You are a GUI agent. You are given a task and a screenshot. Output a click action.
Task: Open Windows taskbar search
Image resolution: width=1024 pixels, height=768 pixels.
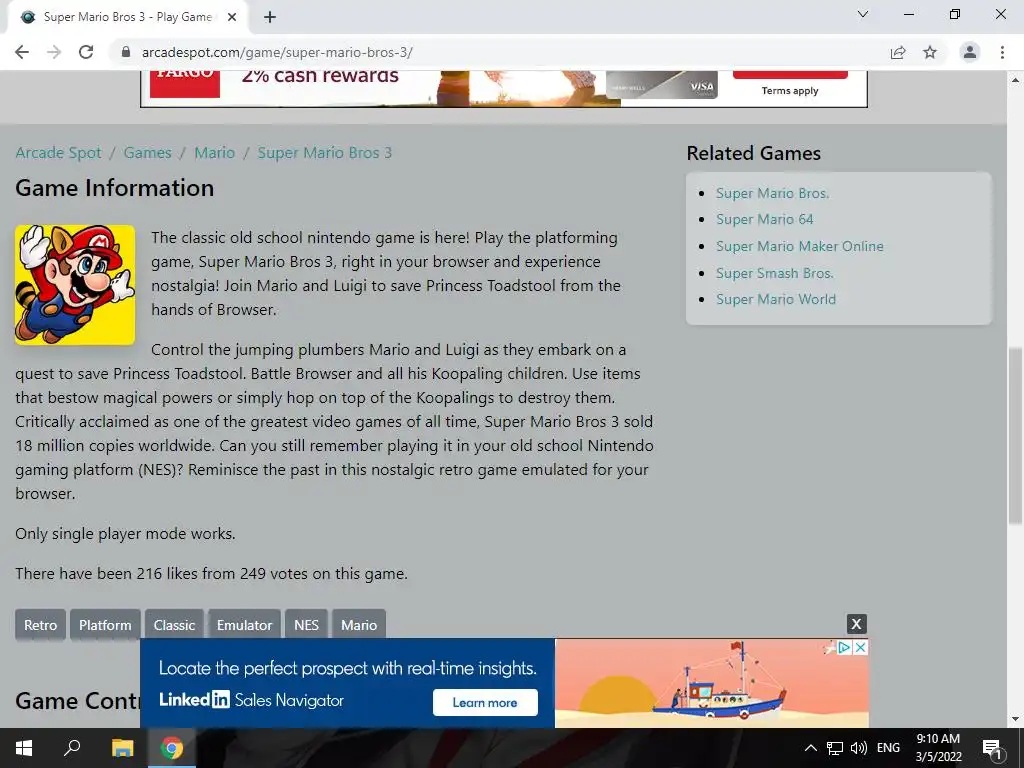pos(72,748)
